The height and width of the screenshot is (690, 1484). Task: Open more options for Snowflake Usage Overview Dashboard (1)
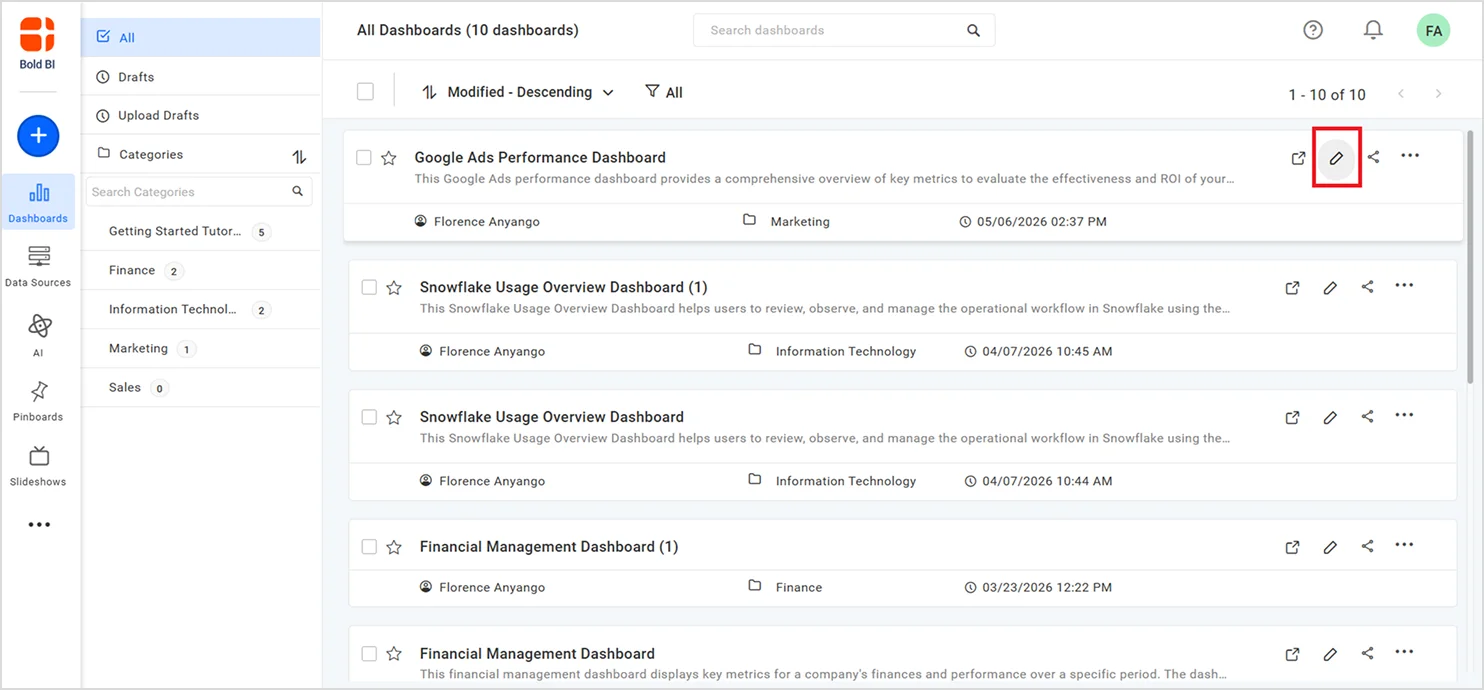pyautogui.click(x=1404, y=286)
